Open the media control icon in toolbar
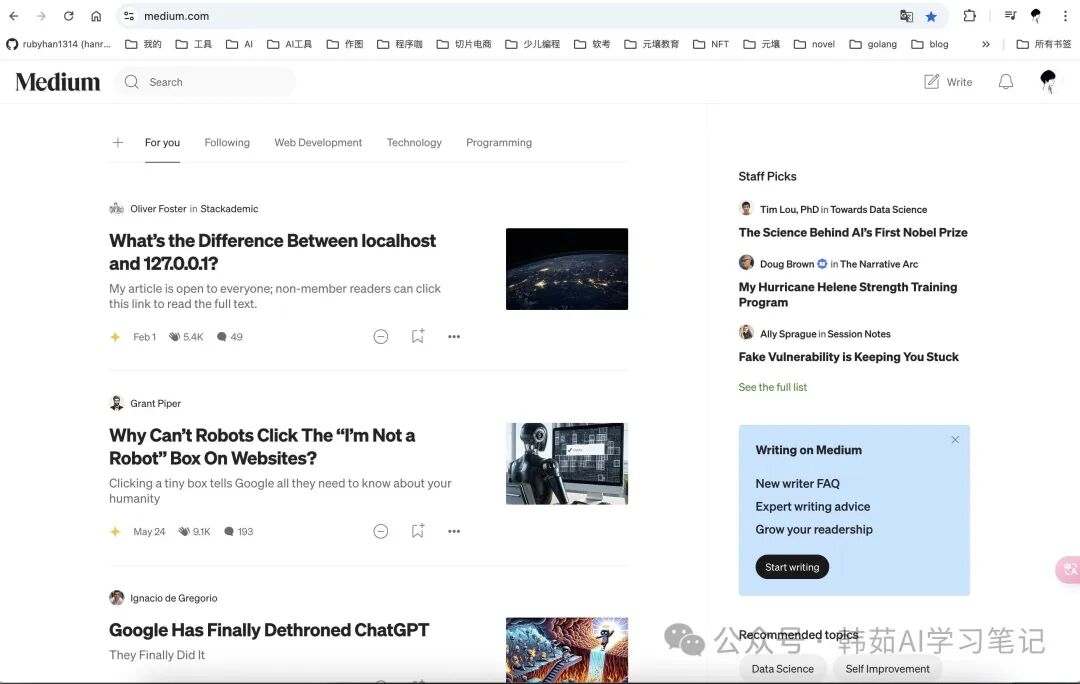Image resolution: width=1080 pixels, height=684 pixels. pyautogui.click(x=1010, y=15)
